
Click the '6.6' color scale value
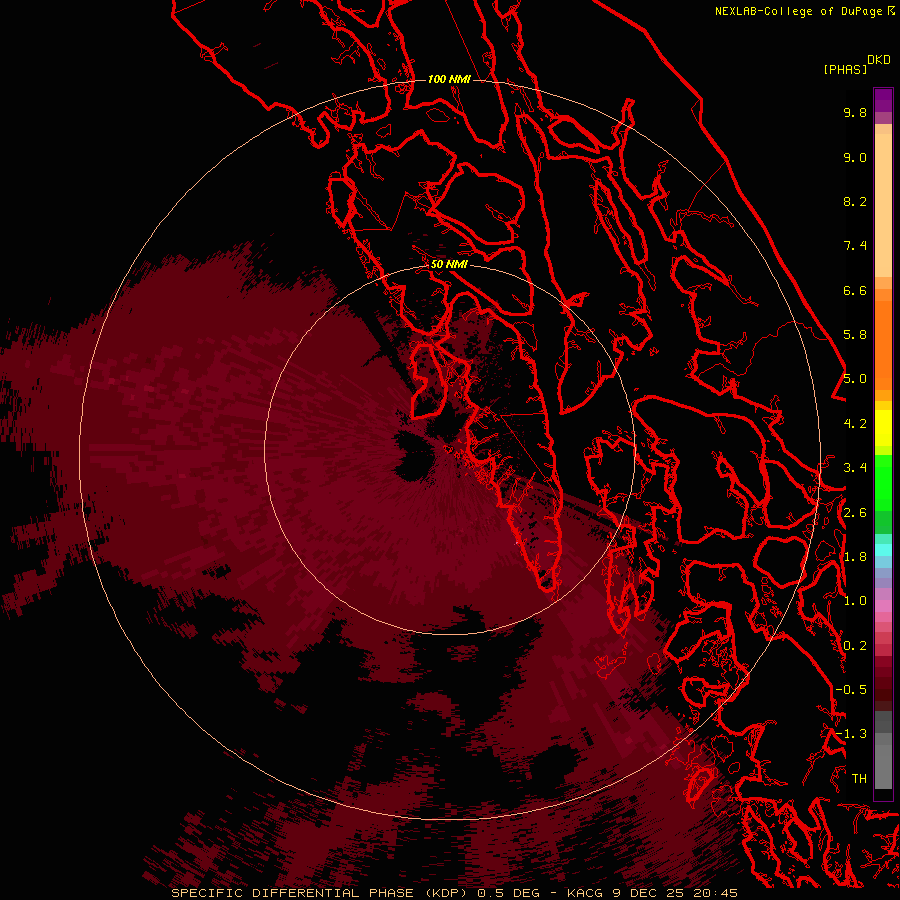pos(855,290)
